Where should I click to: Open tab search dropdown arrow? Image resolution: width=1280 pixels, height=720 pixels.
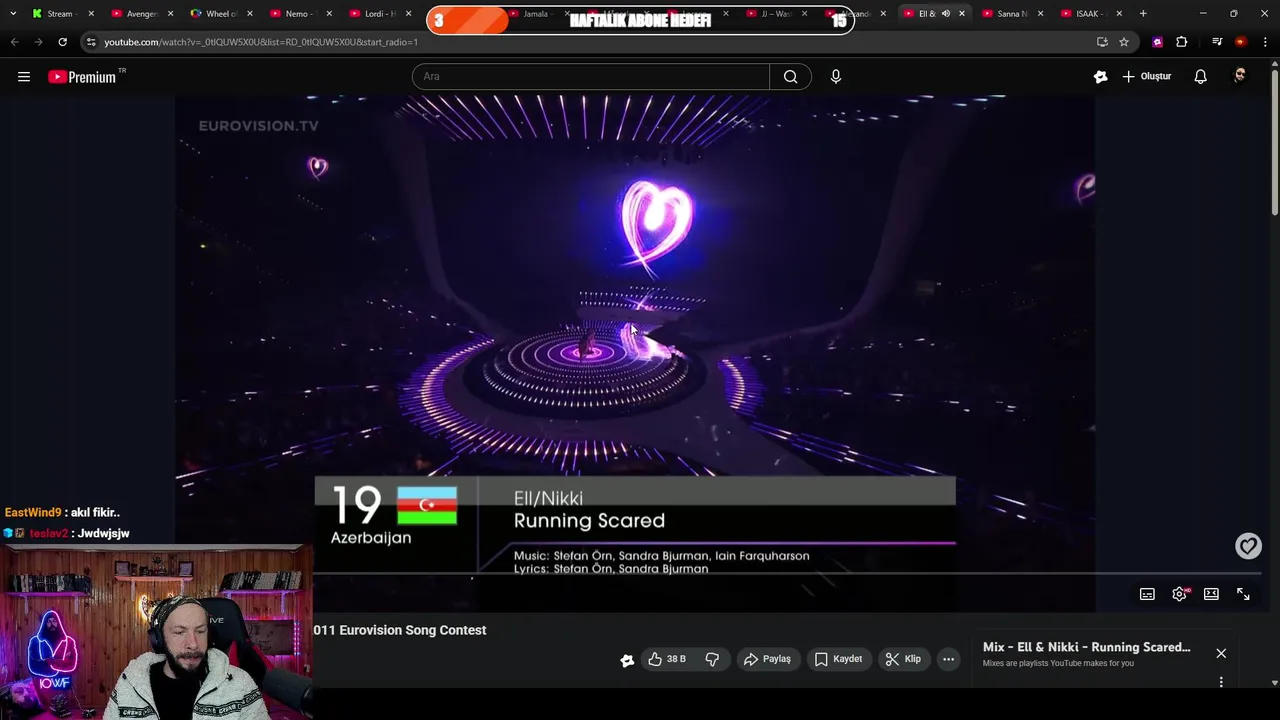(x=12, y=14)
